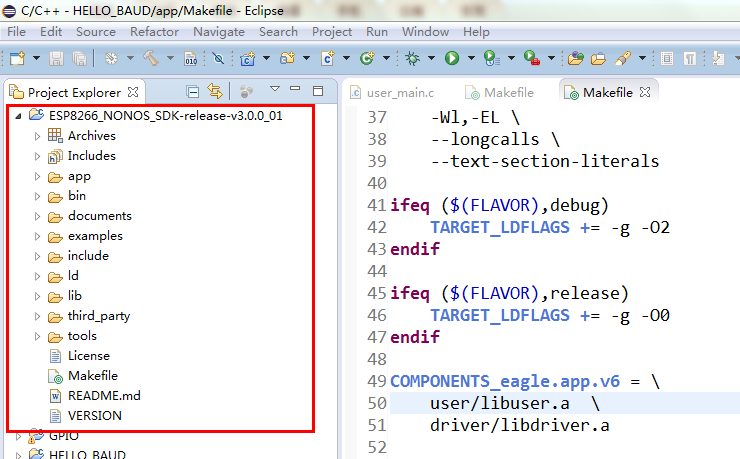
Task: Toggle Link with Editor in Project Explorer
Action: [215, 92]
